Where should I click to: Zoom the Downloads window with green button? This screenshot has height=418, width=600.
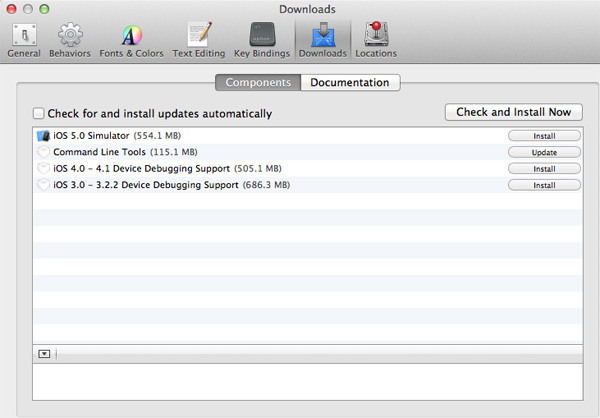pos(44,9)
